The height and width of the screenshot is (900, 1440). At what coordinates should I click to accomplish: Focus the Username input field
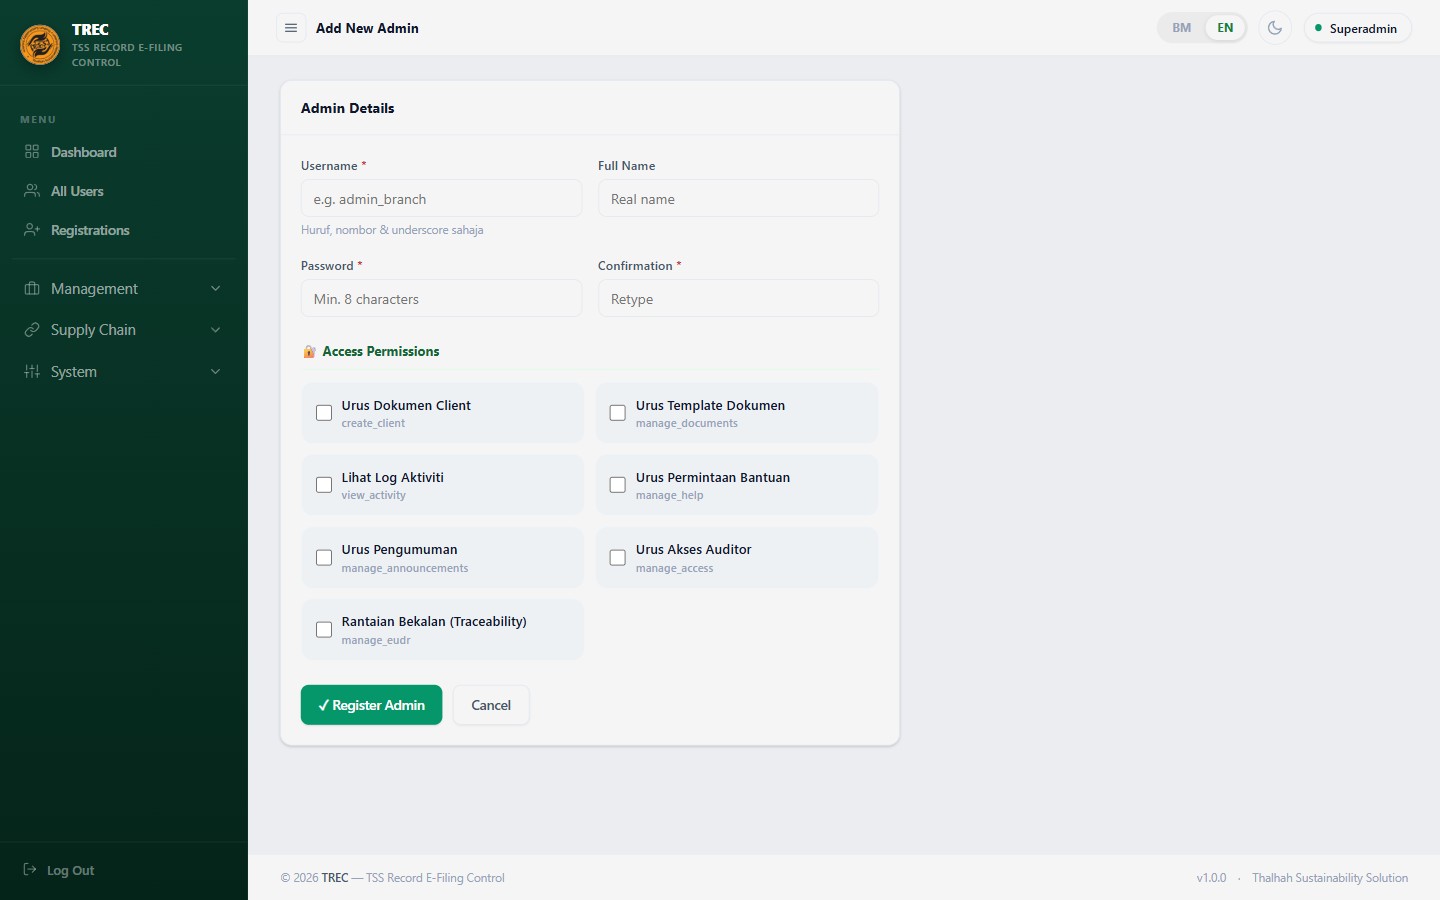(x=441, y=198)
